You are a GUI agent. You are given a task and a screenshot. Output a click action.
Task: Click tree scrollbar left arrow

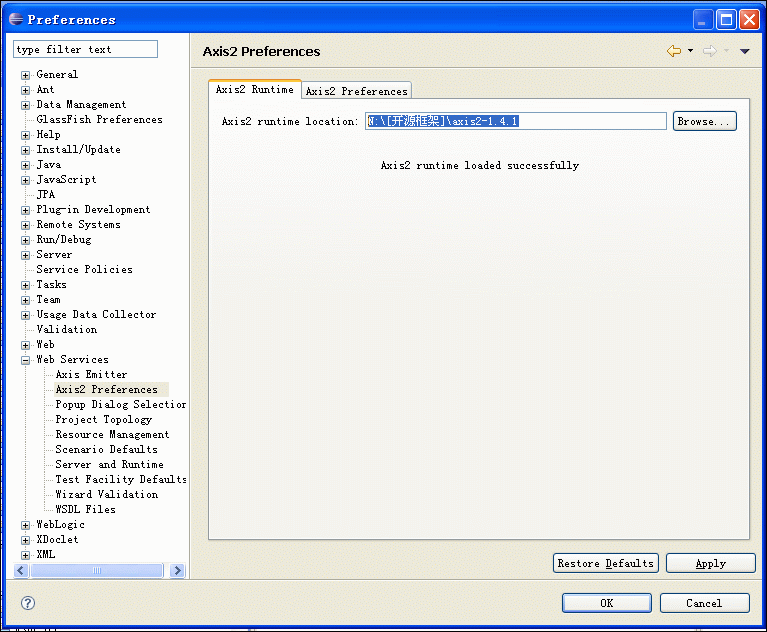pos(21,570)
